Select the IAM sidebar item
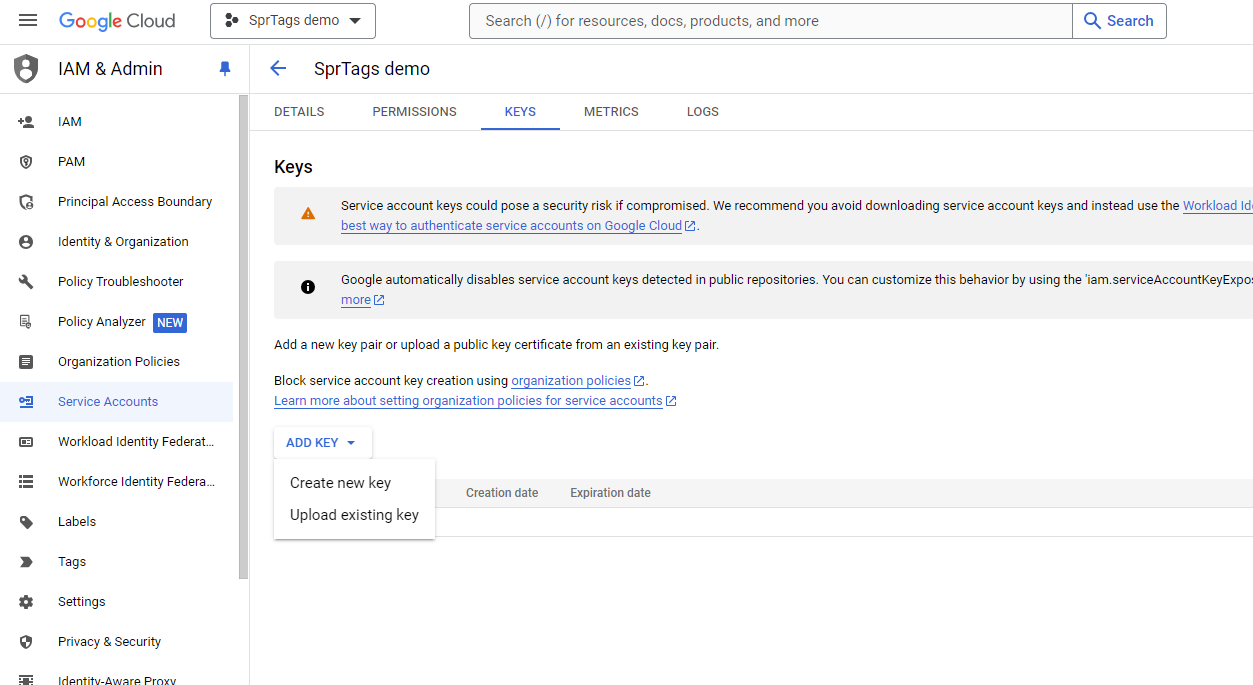 click(69, 121)
